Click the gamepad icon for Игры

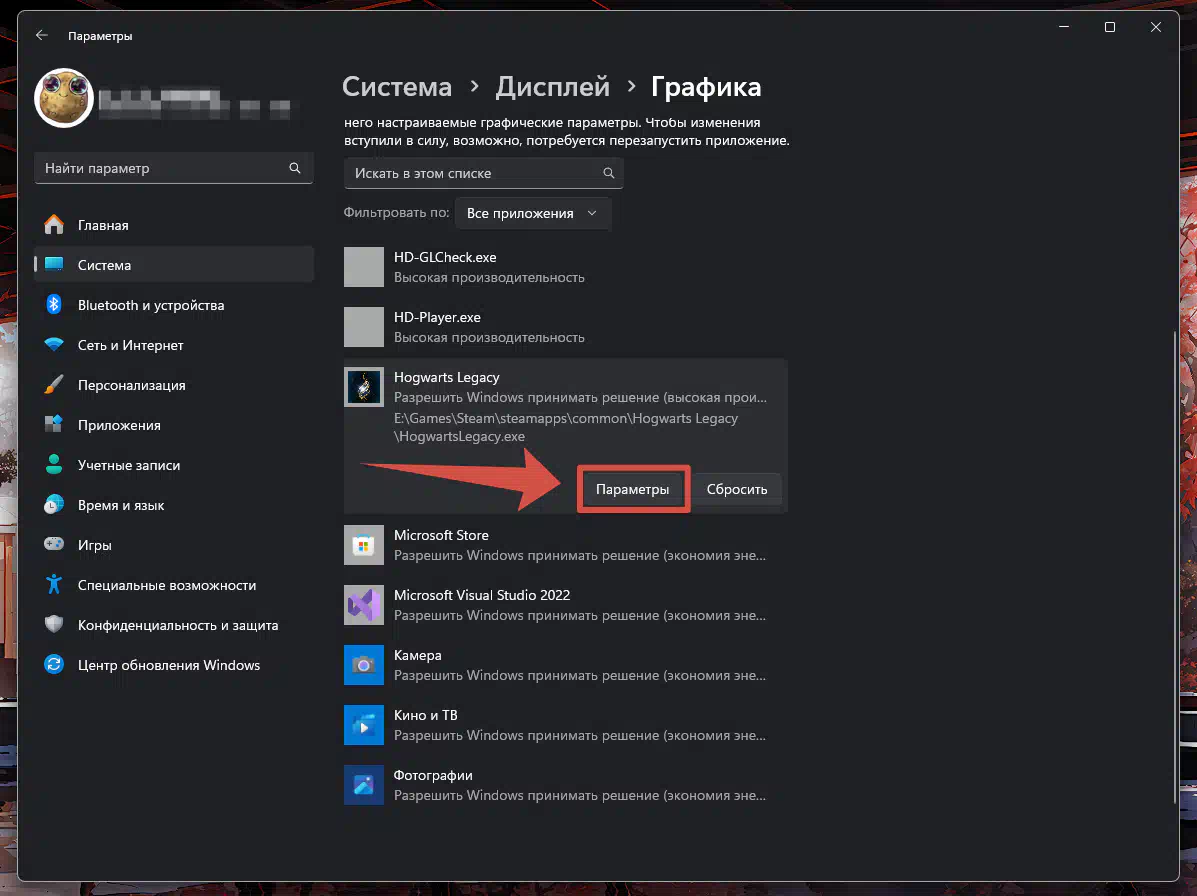(54, 544)
